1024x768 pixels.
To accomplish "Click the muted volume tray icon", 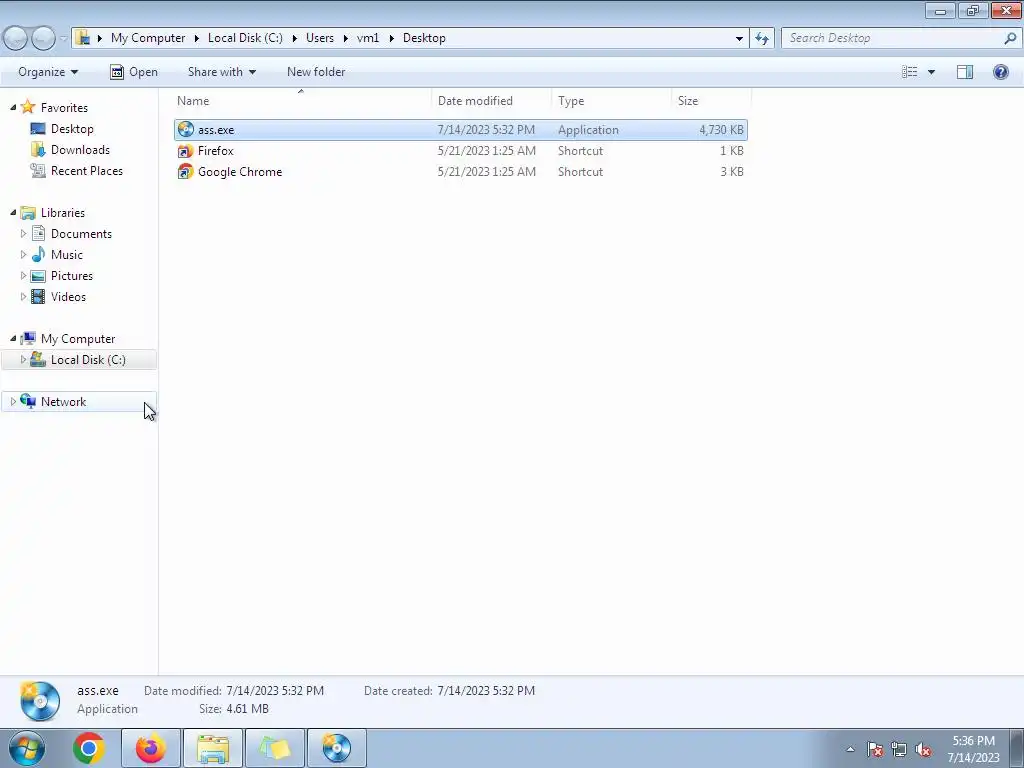I will pyautogui.click(x=922, y=749).
